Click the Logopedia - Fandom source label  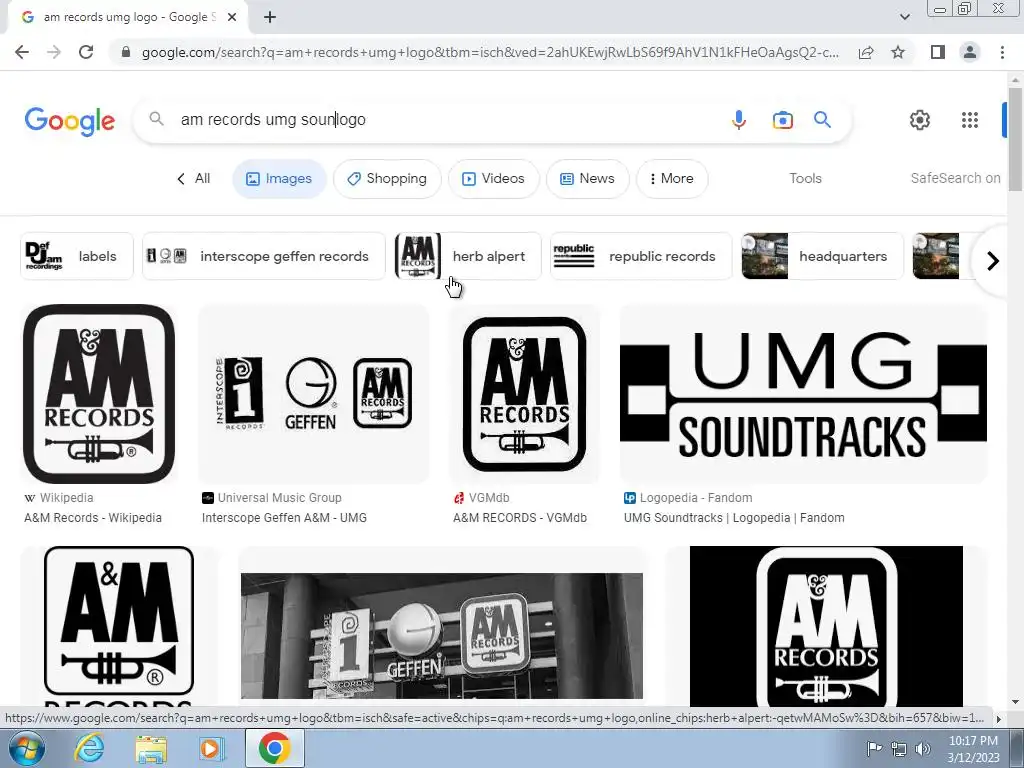click(x=696, y=498)
